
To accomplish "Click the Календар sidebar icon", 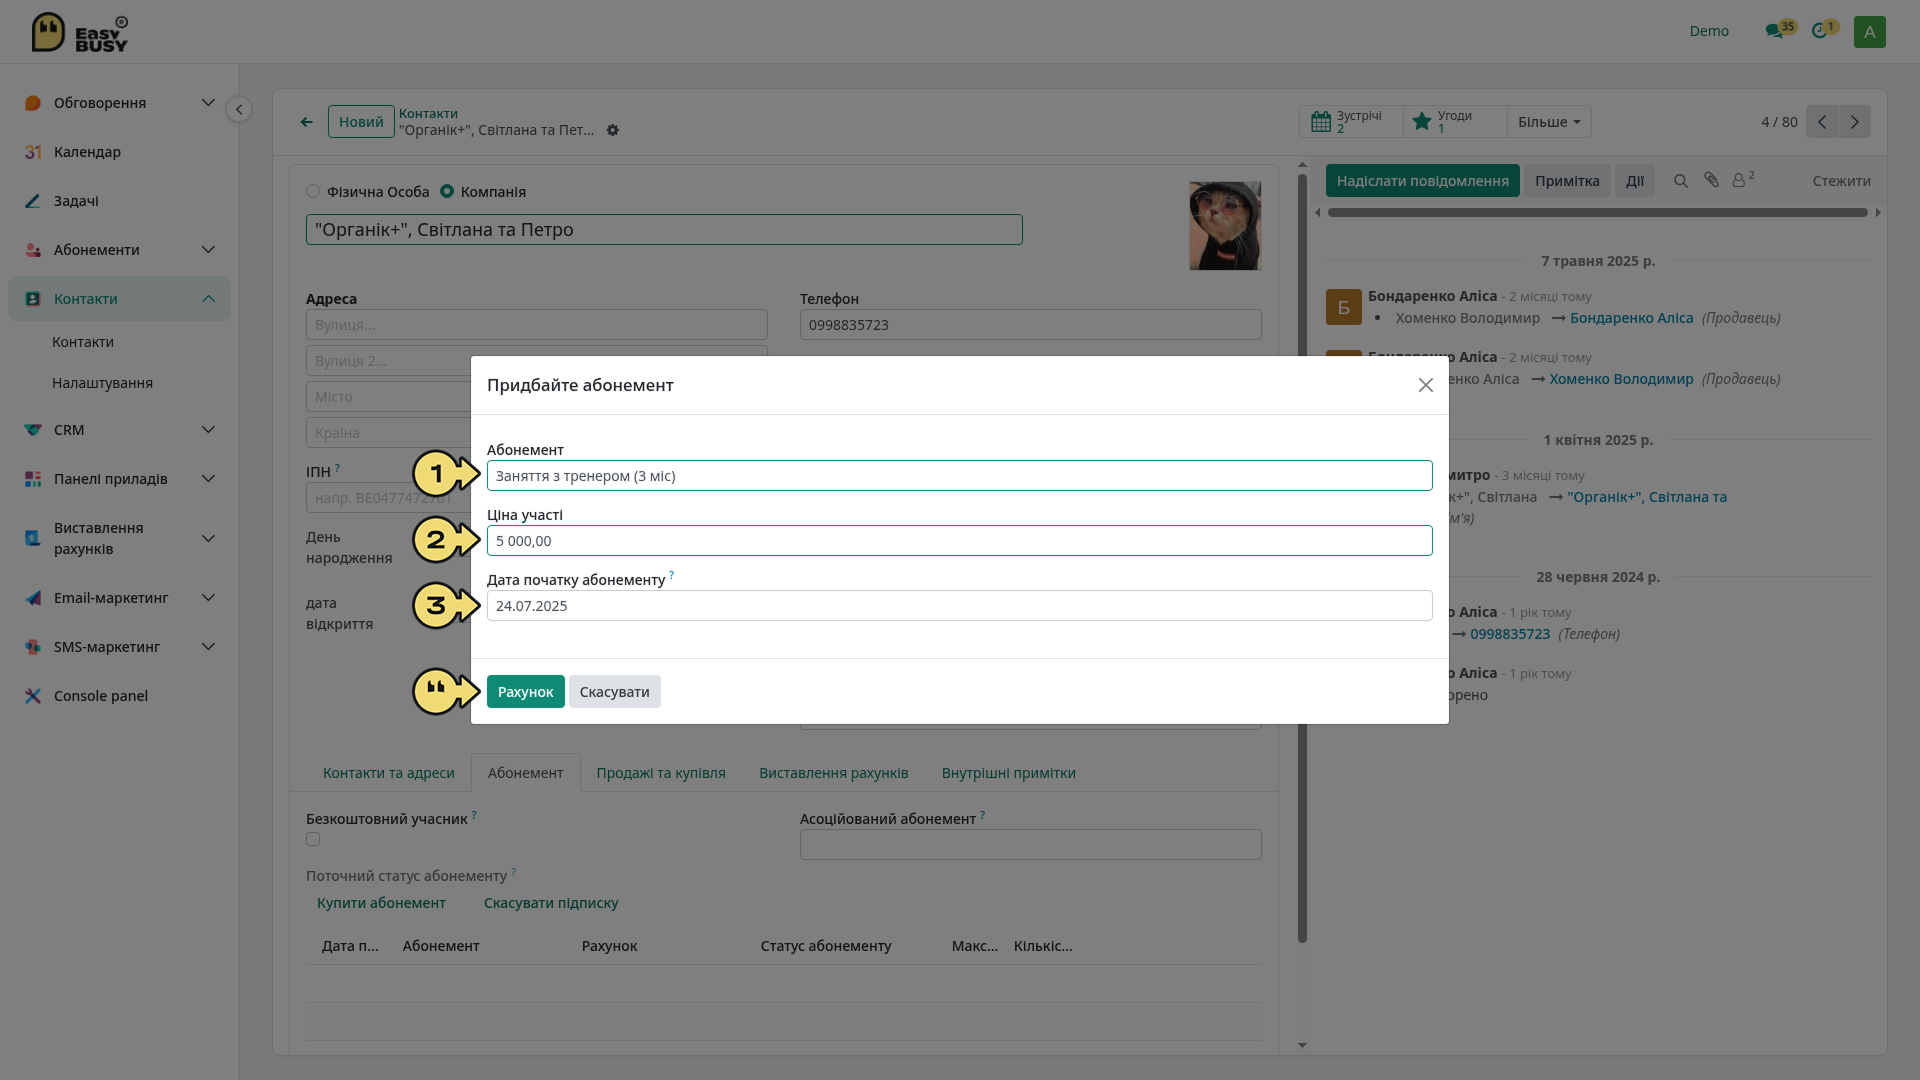I will pyautogui.click(x=33, y=152).
